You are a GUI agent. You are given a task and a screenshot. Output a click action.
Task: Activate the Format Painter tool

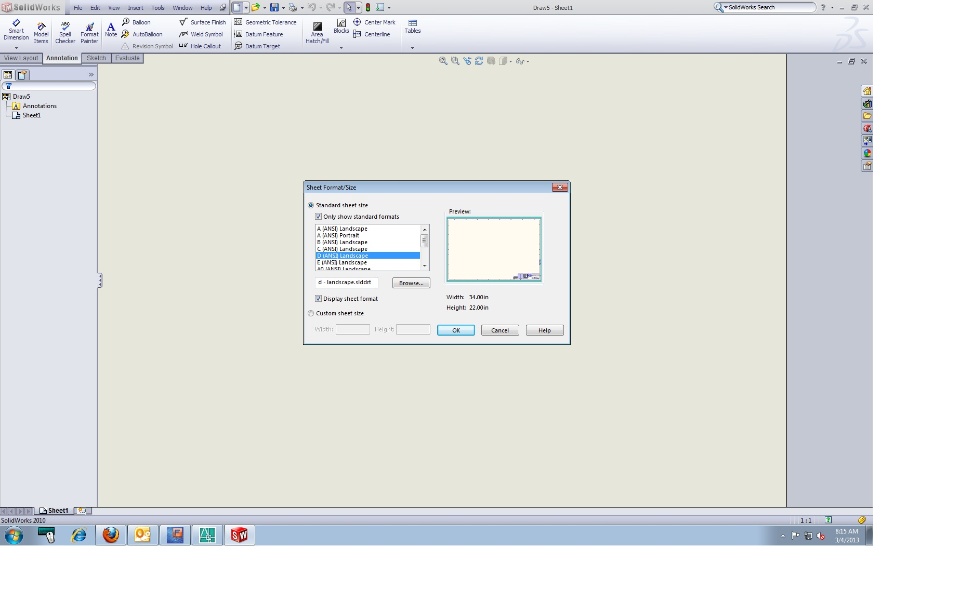pos(89,32)
